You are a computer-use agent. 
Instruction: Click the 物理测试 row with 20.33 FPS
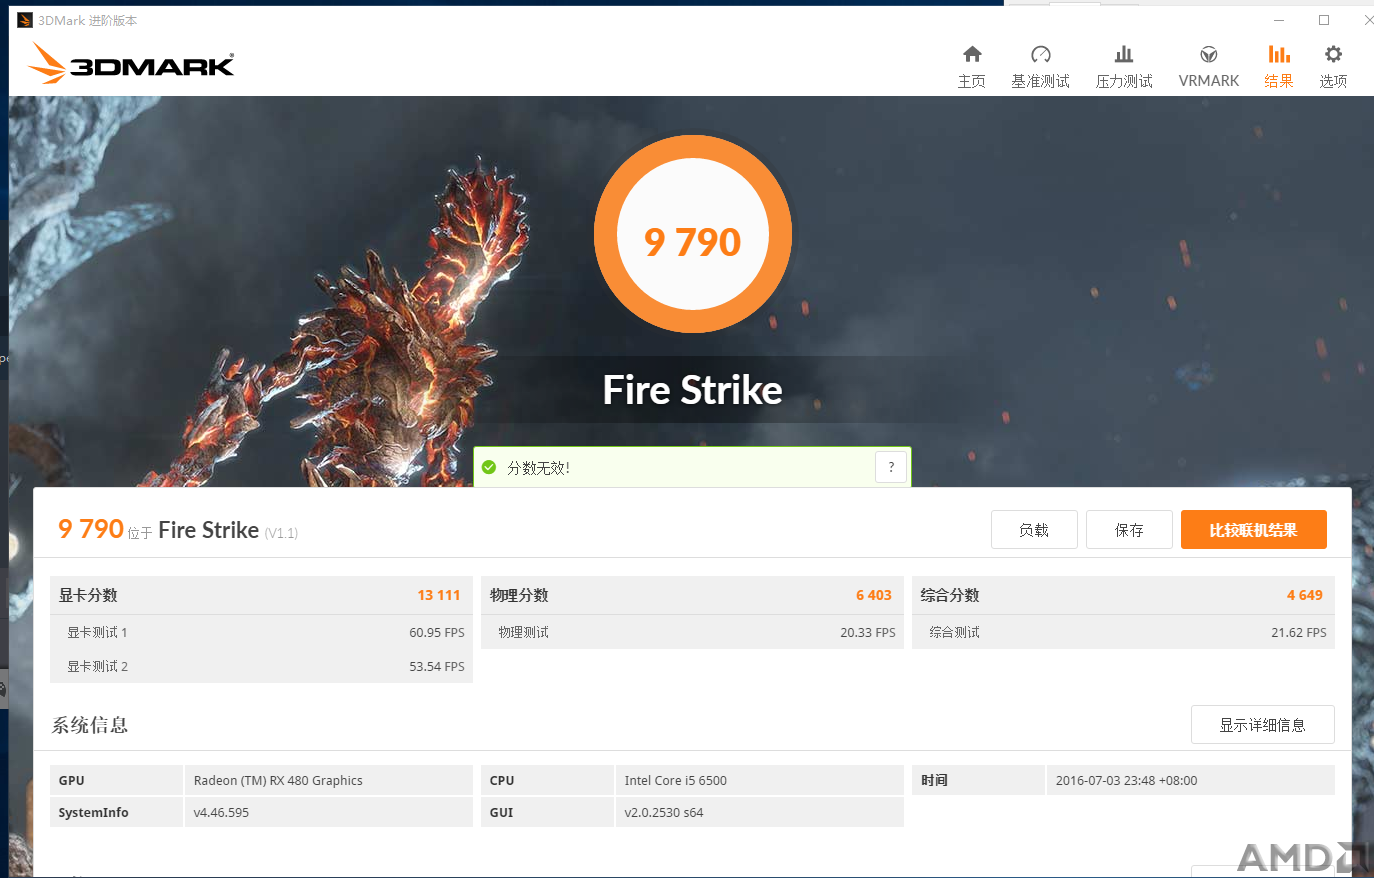pyautogui.click(x=692, y=632)
